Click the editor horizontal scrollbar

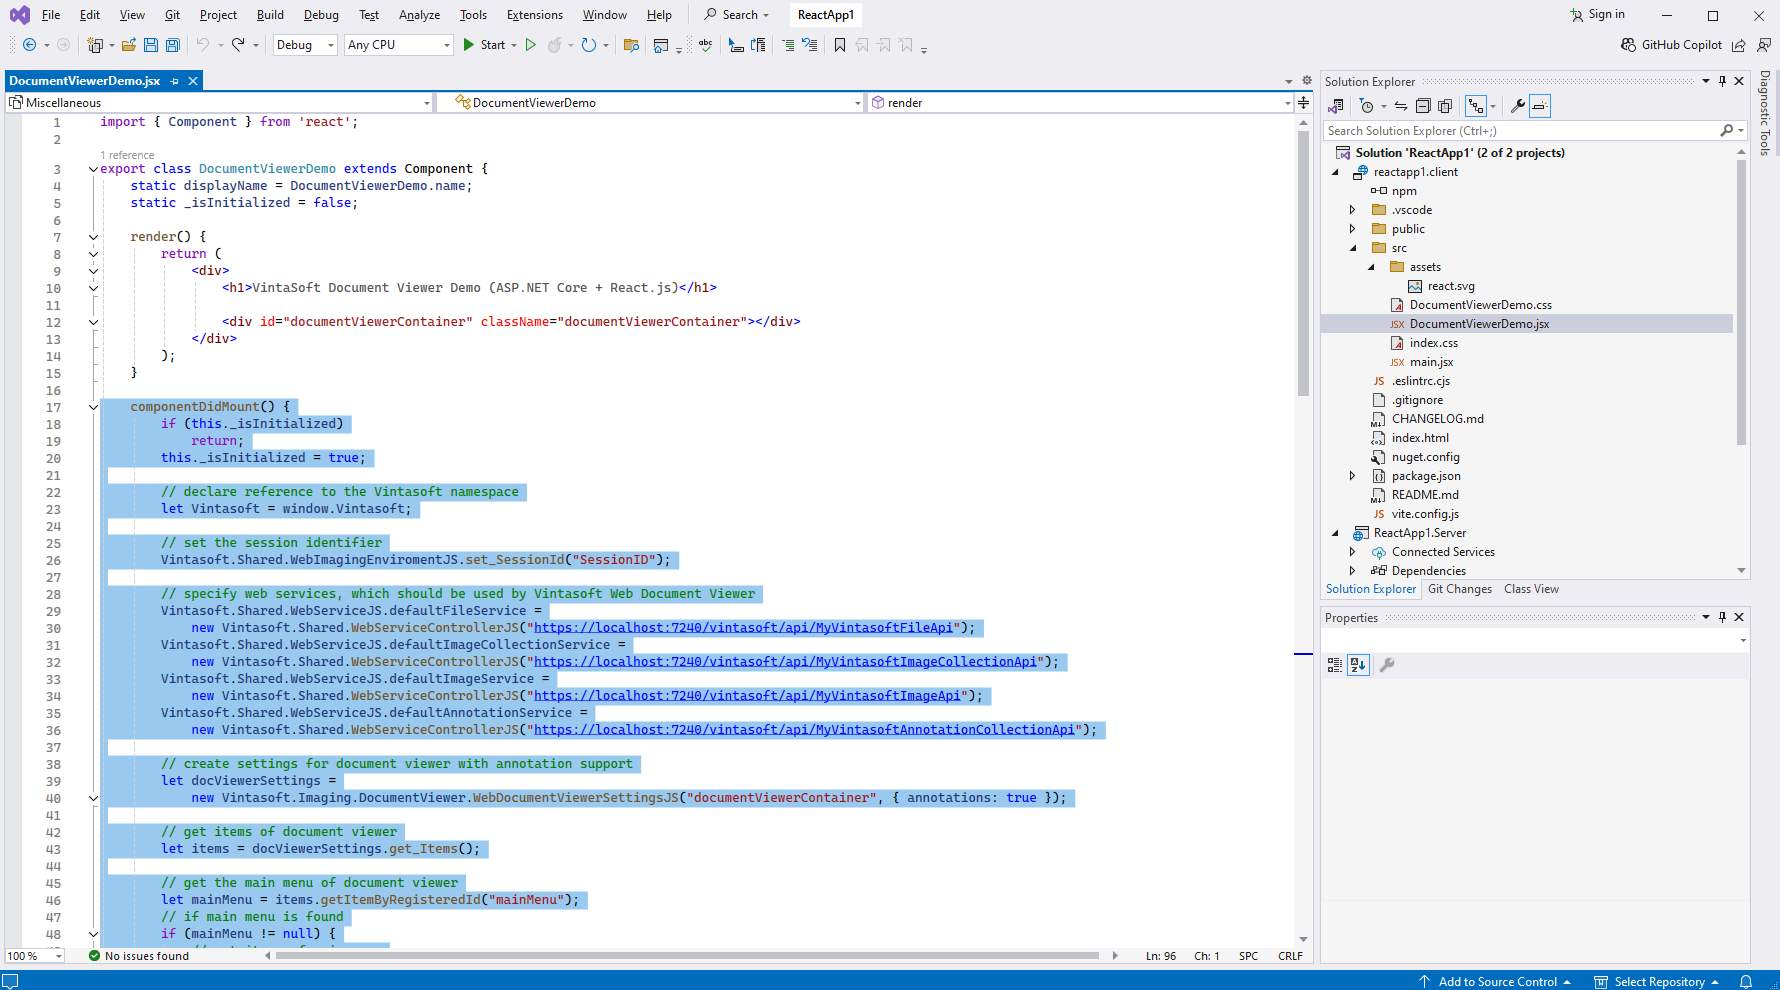point(687,956)
